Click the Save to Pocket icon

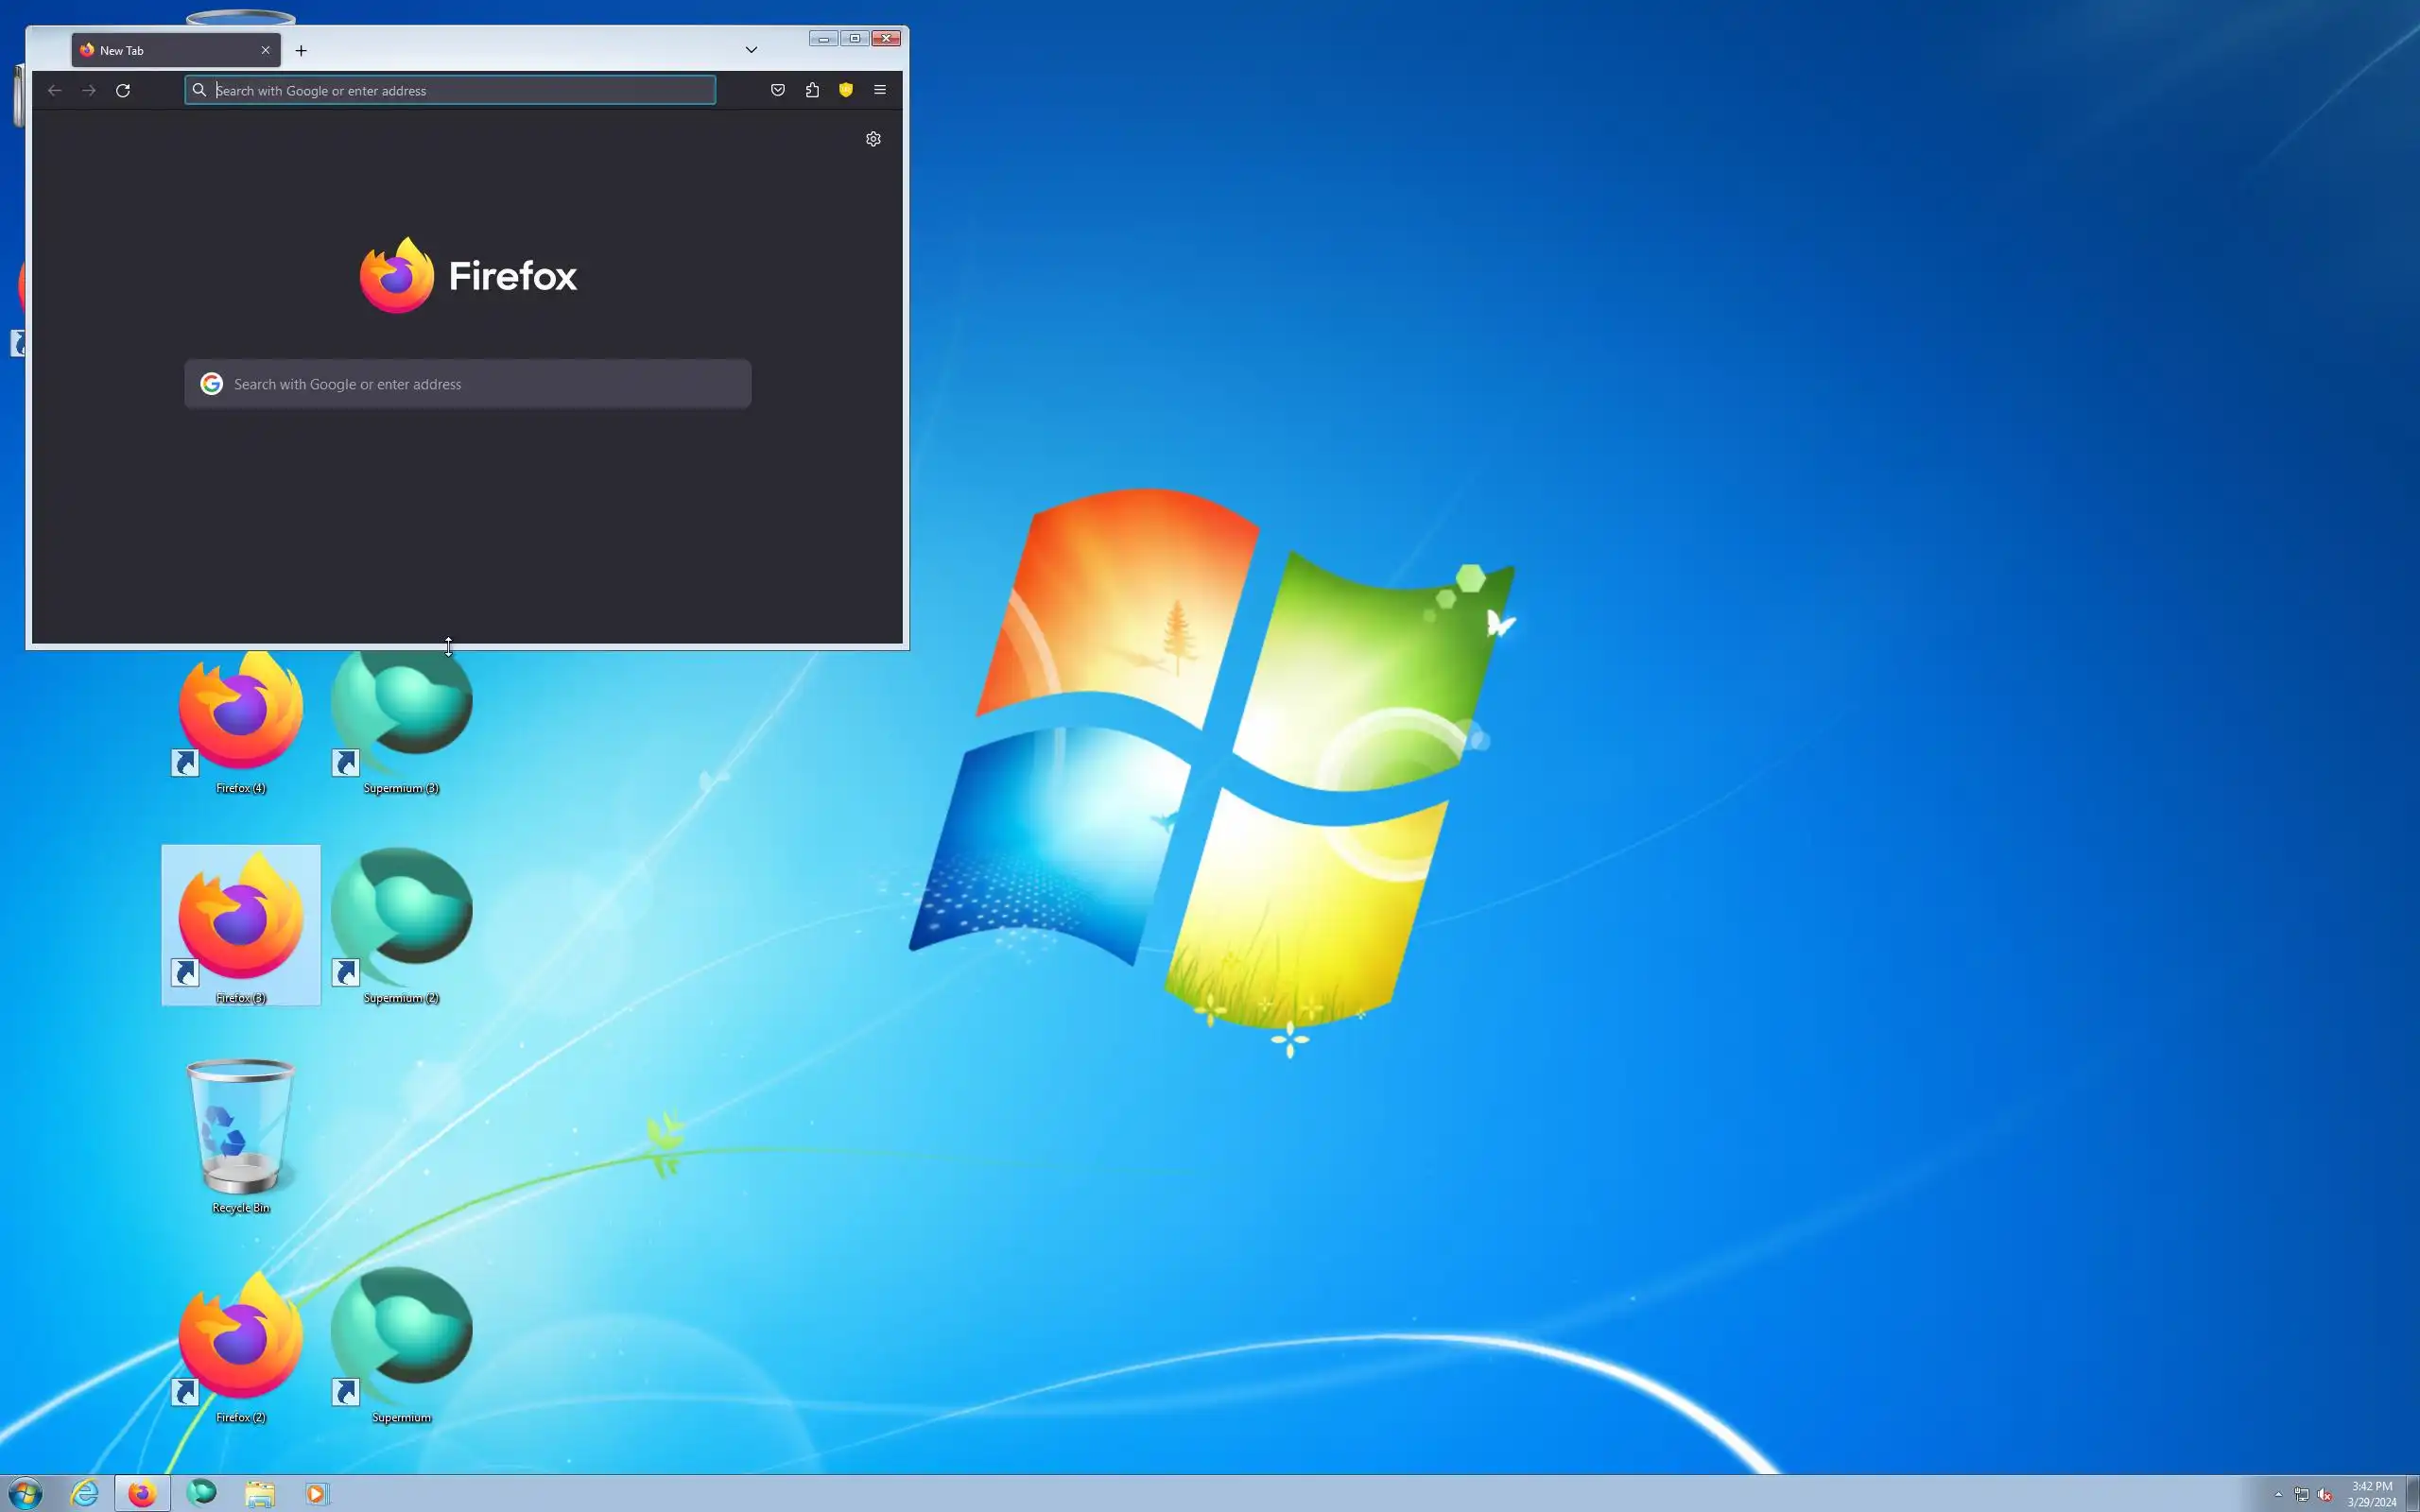coord(777,90)
